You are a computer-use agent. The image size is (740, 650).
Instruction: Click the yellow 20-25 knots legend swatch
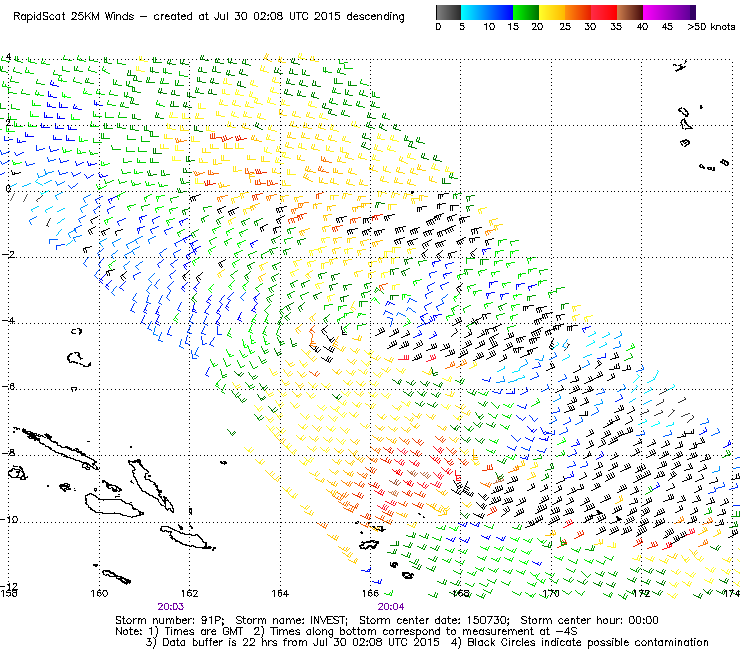[552, 12]
